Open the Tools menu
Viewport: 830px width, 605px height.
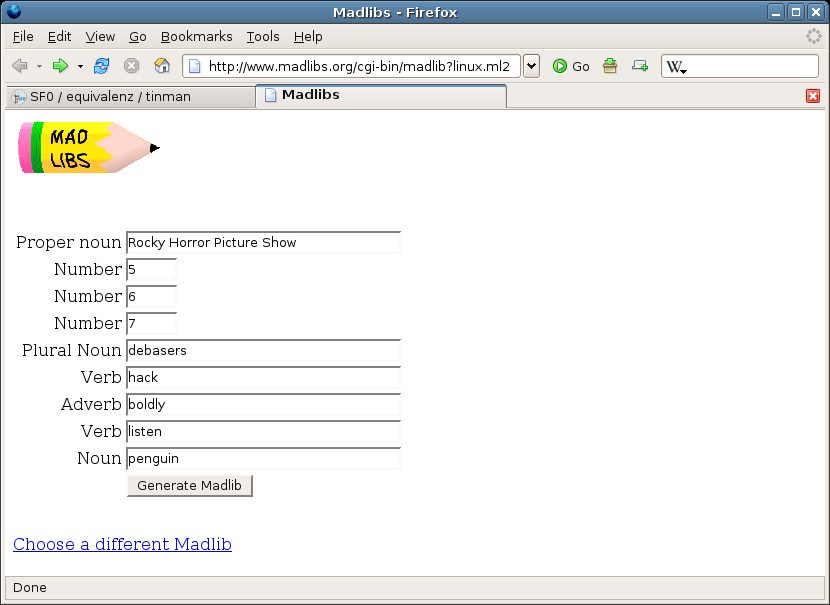coord(263,36)
